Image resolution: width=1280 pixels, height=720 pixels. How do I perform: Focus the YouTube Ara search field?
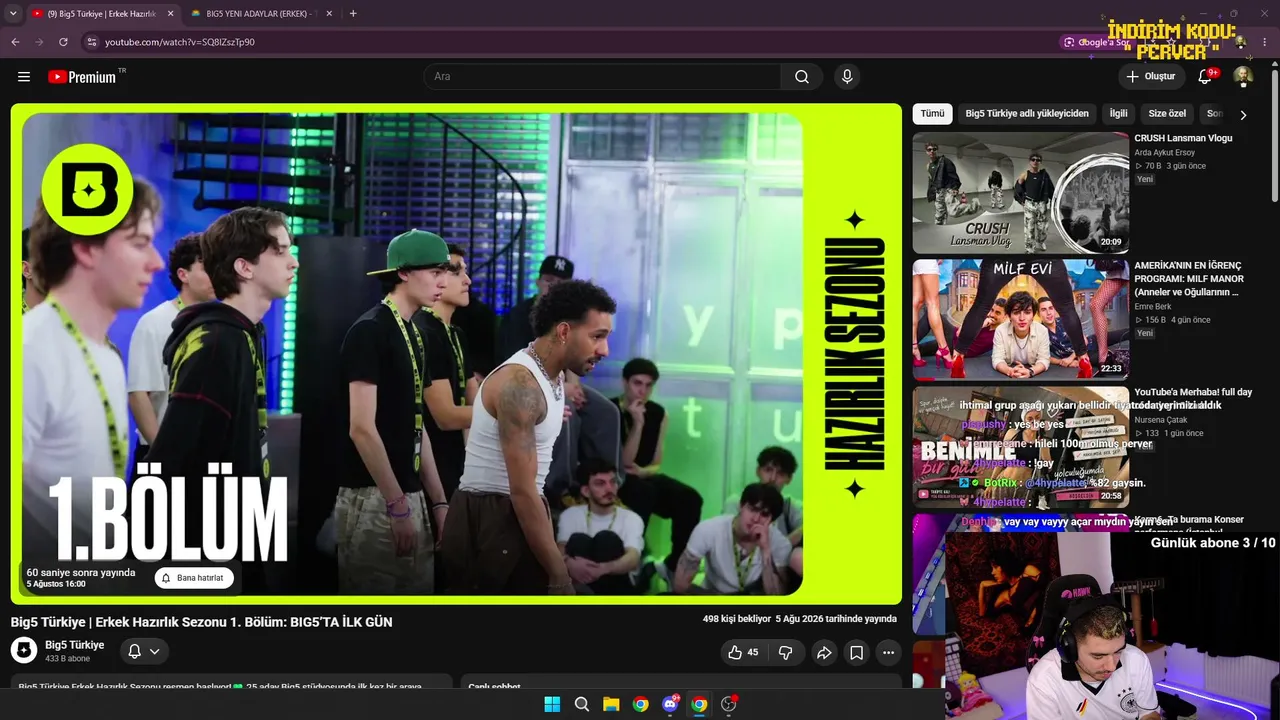(603, 77)
